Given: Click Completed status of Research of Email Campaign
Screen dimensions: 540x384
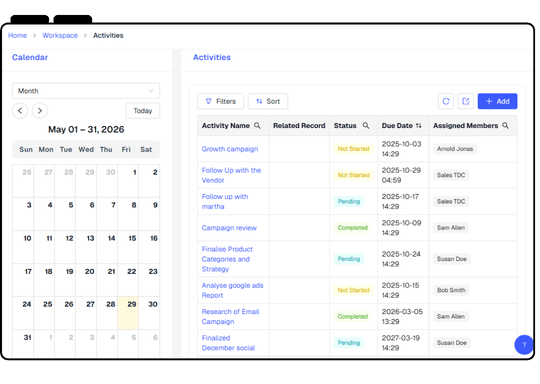Looking at the screenshot, I should [x=352, y=316].
